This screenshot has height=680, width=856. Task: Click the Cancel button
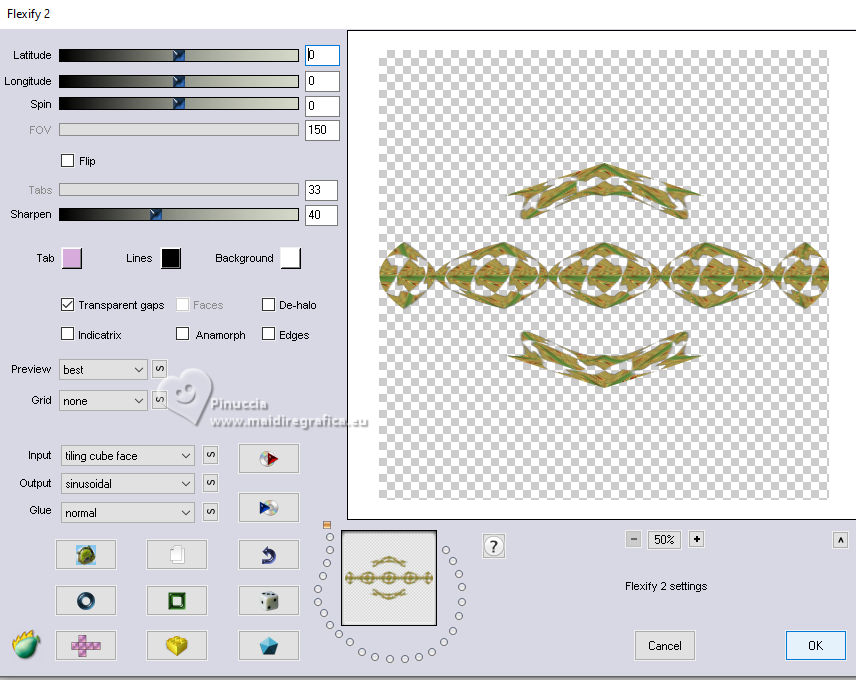[x=664, y=646]
